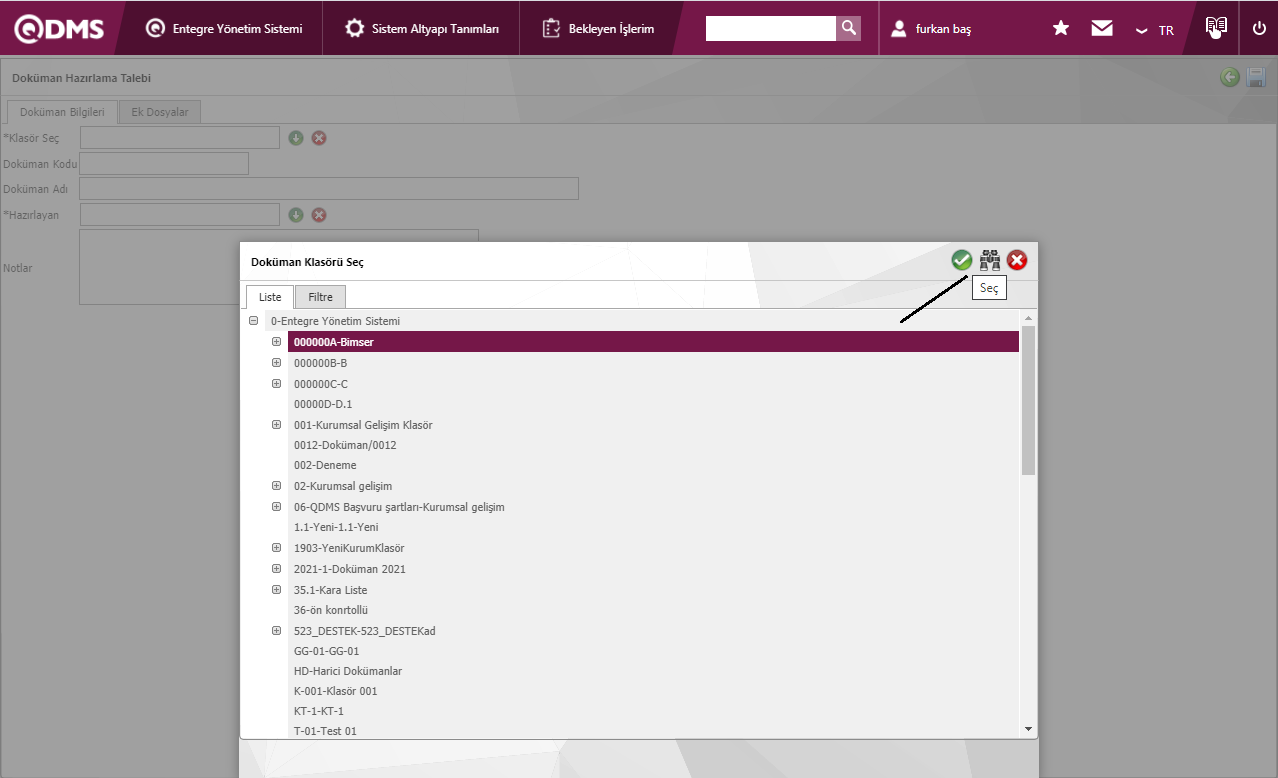Open favorites star icon
The image size is (1278, 778).
click(x=1061, y=29)
